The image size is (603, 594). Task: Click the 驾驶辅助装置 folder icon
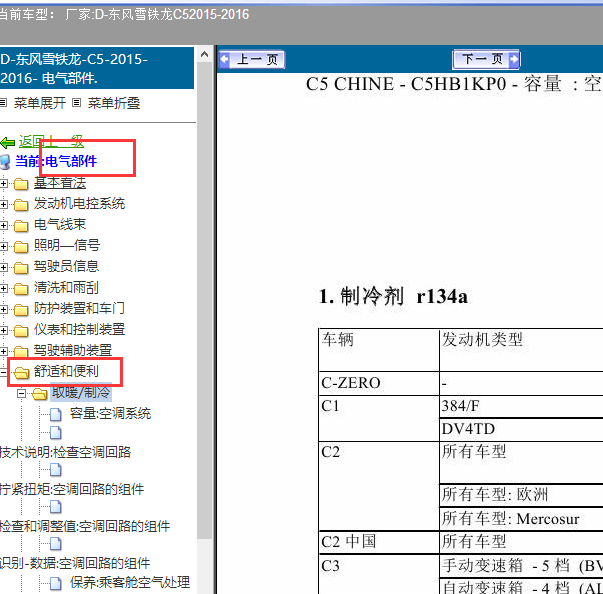point(21,351)
